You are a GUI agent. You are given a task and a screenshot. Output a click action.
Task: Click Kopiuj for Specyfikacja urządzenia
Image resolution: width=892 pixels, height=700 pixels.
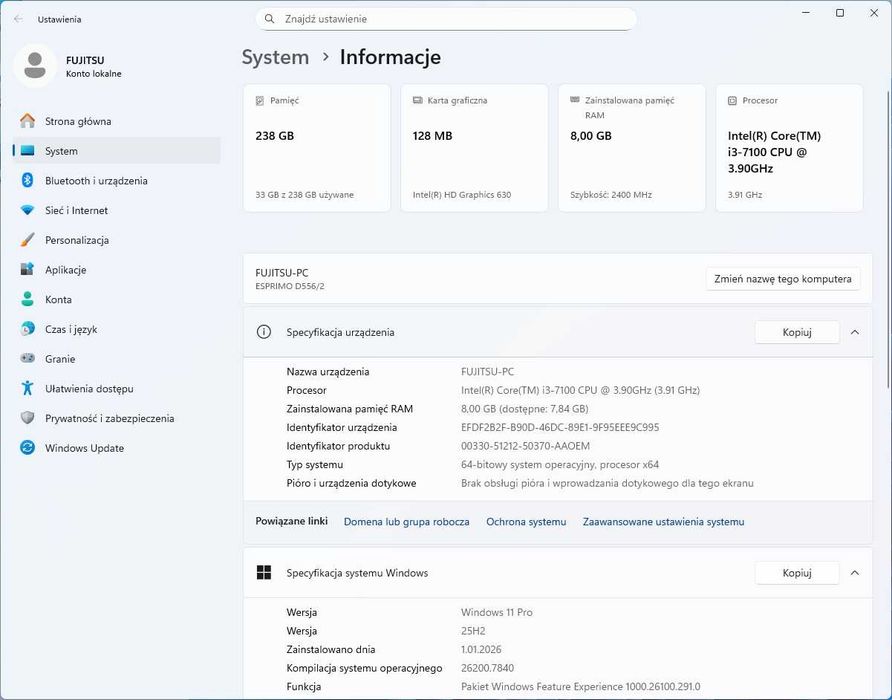click(797, 332)
